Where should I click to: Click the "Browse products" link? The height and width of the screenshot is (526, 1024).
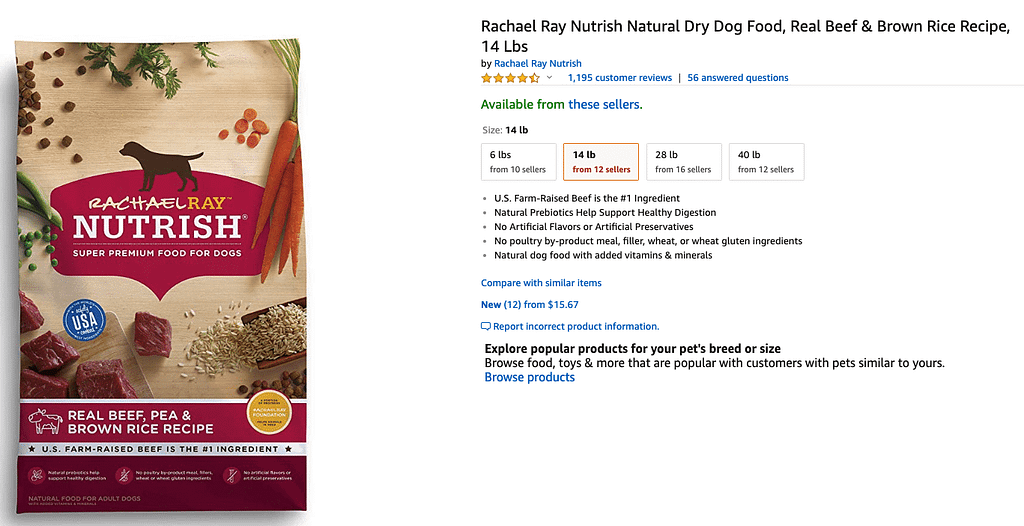(x=530, y=378)
